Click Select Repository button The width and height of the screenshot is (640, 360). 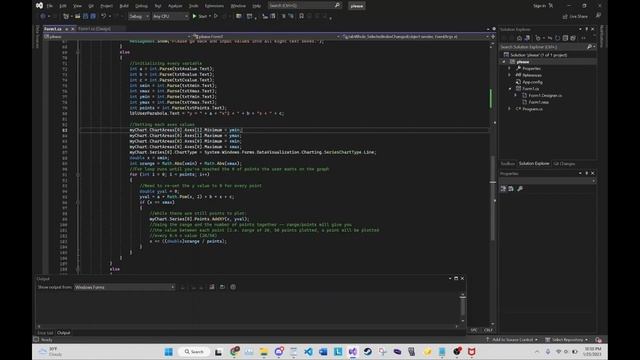coord(567,340)
